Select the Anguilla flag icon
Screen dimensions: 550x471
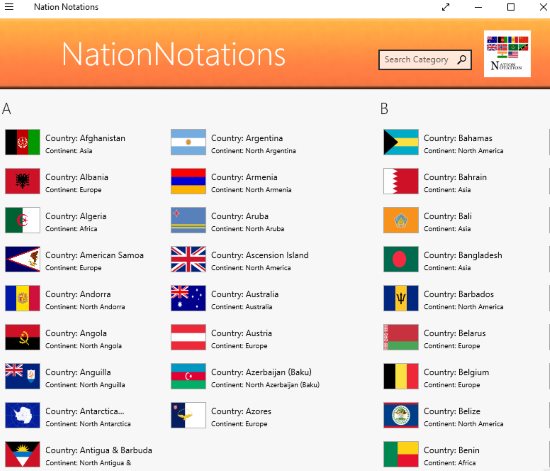tap(22, 376)
